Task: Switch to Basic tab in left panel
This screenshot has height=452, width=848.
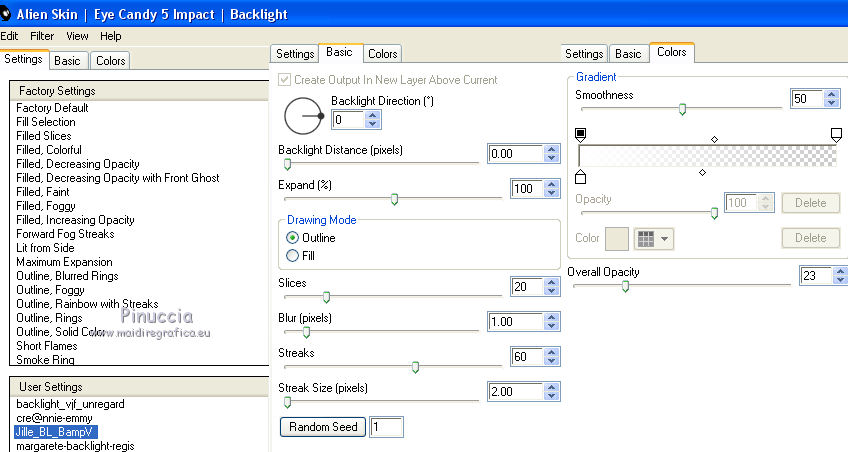Action: tap(68, 61)
